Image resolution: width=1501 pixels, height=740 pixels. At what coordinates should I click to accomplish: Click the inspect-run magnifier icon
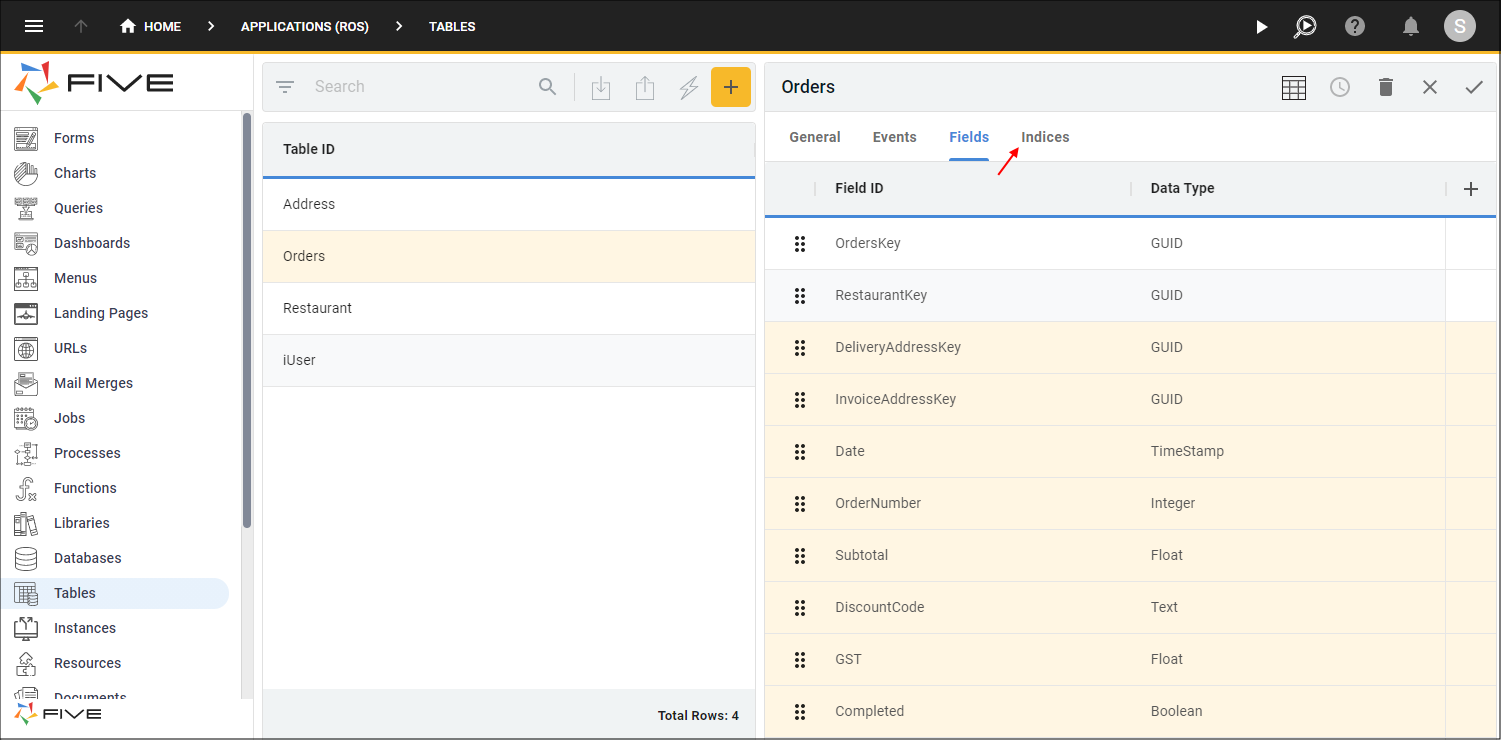click(1305, 27)
